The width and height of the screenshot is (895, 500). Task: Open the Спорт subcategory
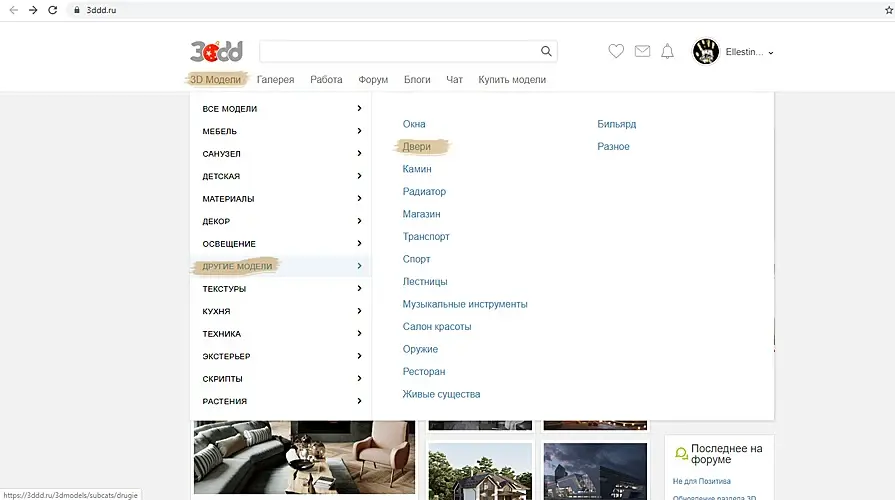[416, 259]
